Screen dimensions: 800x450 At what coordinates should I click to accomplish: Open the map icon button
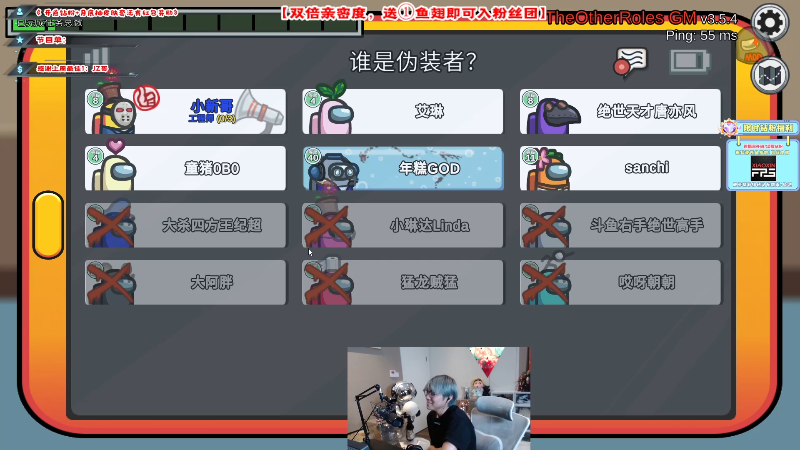click(x=769, y=76)
